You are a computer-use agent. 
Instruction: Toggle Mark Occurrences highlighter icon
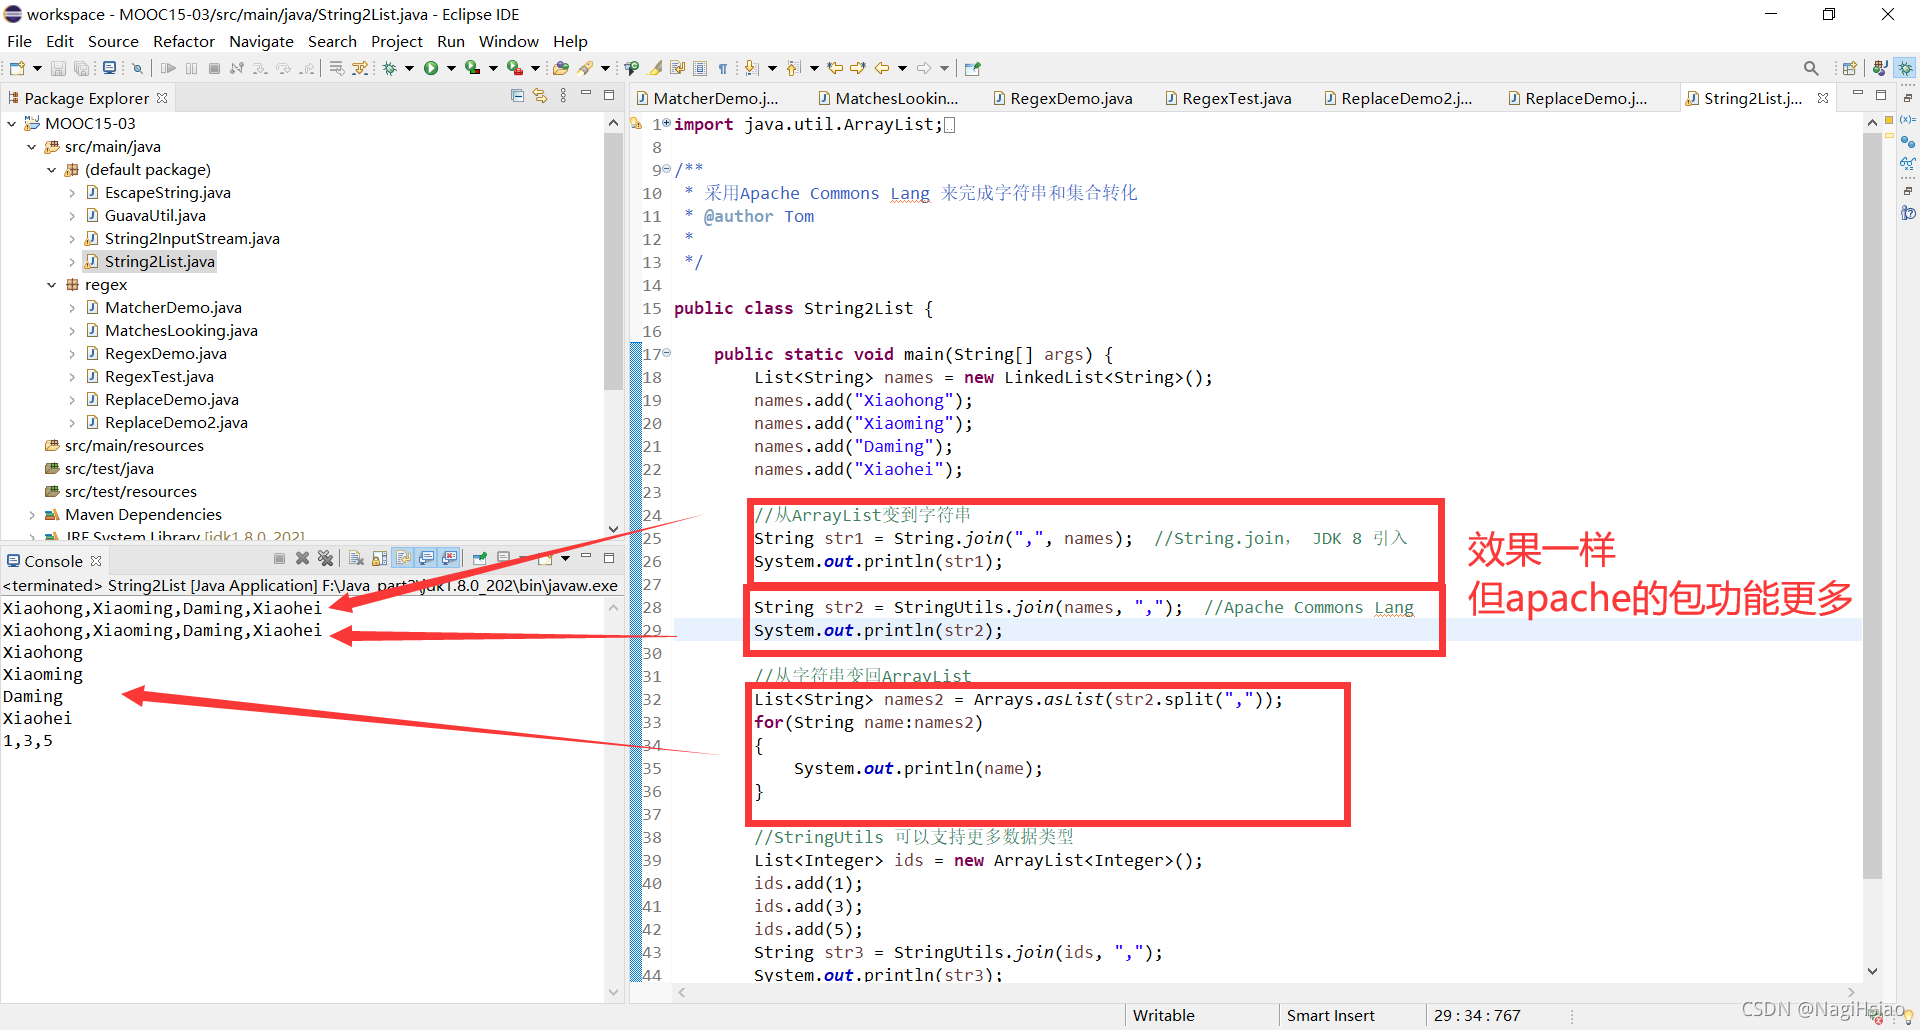(655, 68)
